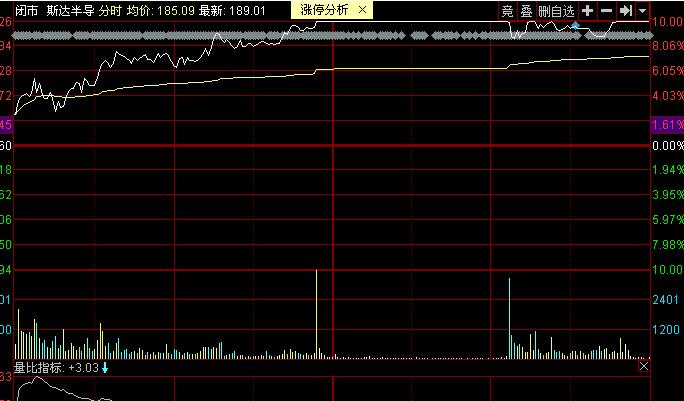Click the 1.61% highlighted percentage label

[x=667, y=125]
